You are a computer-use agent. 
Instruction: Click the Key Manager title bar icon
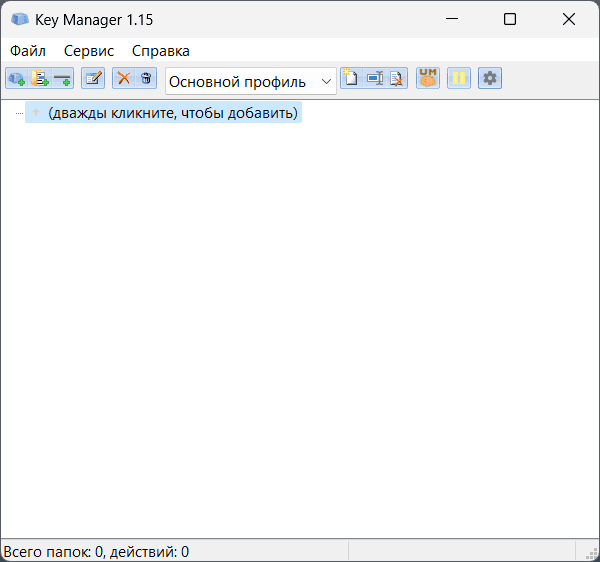20,19
